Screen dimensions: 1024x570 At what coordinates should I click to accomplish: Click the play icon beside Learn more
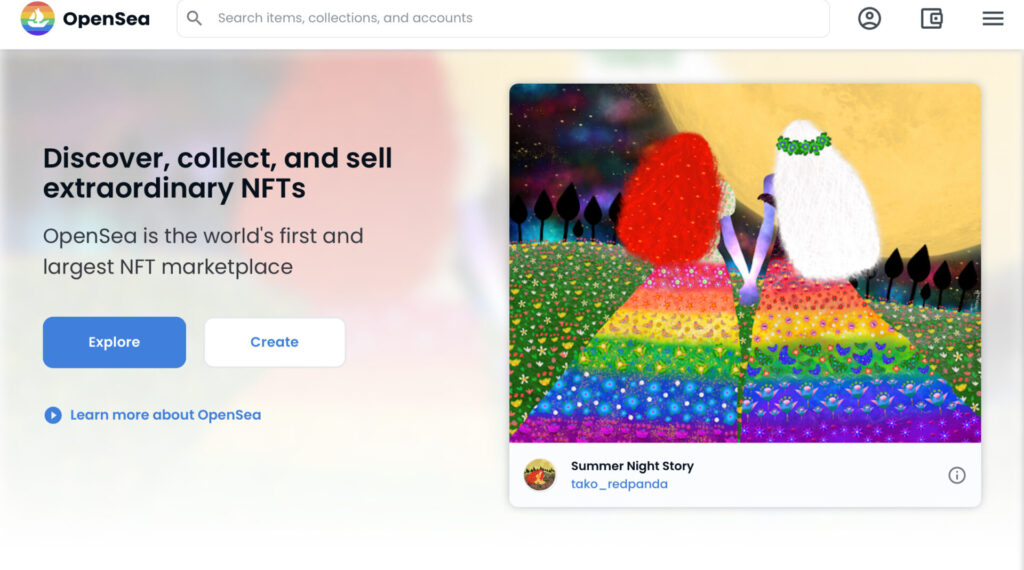(53, 415)
